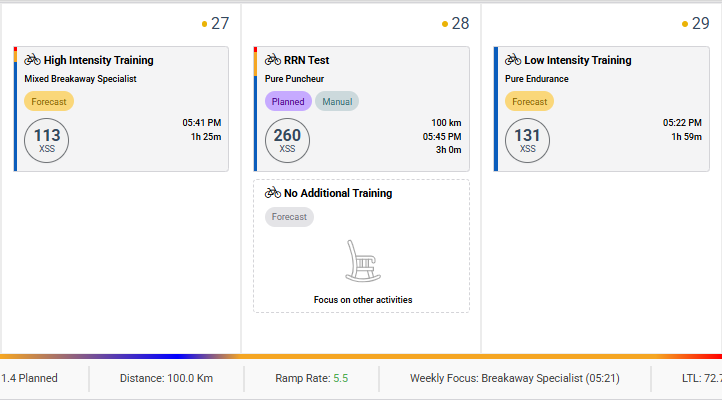Select day 28 date number

point(460,23)
